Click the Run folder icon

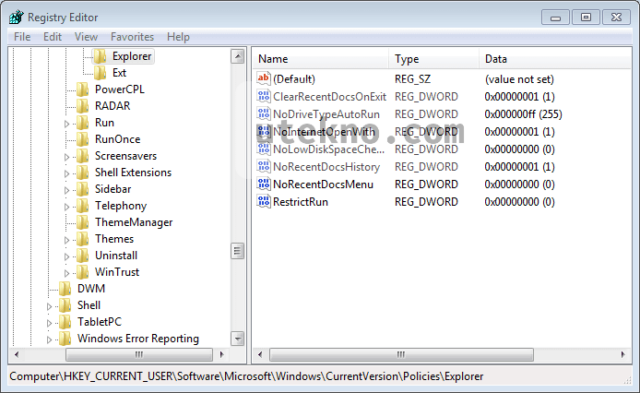click(82, 123)
